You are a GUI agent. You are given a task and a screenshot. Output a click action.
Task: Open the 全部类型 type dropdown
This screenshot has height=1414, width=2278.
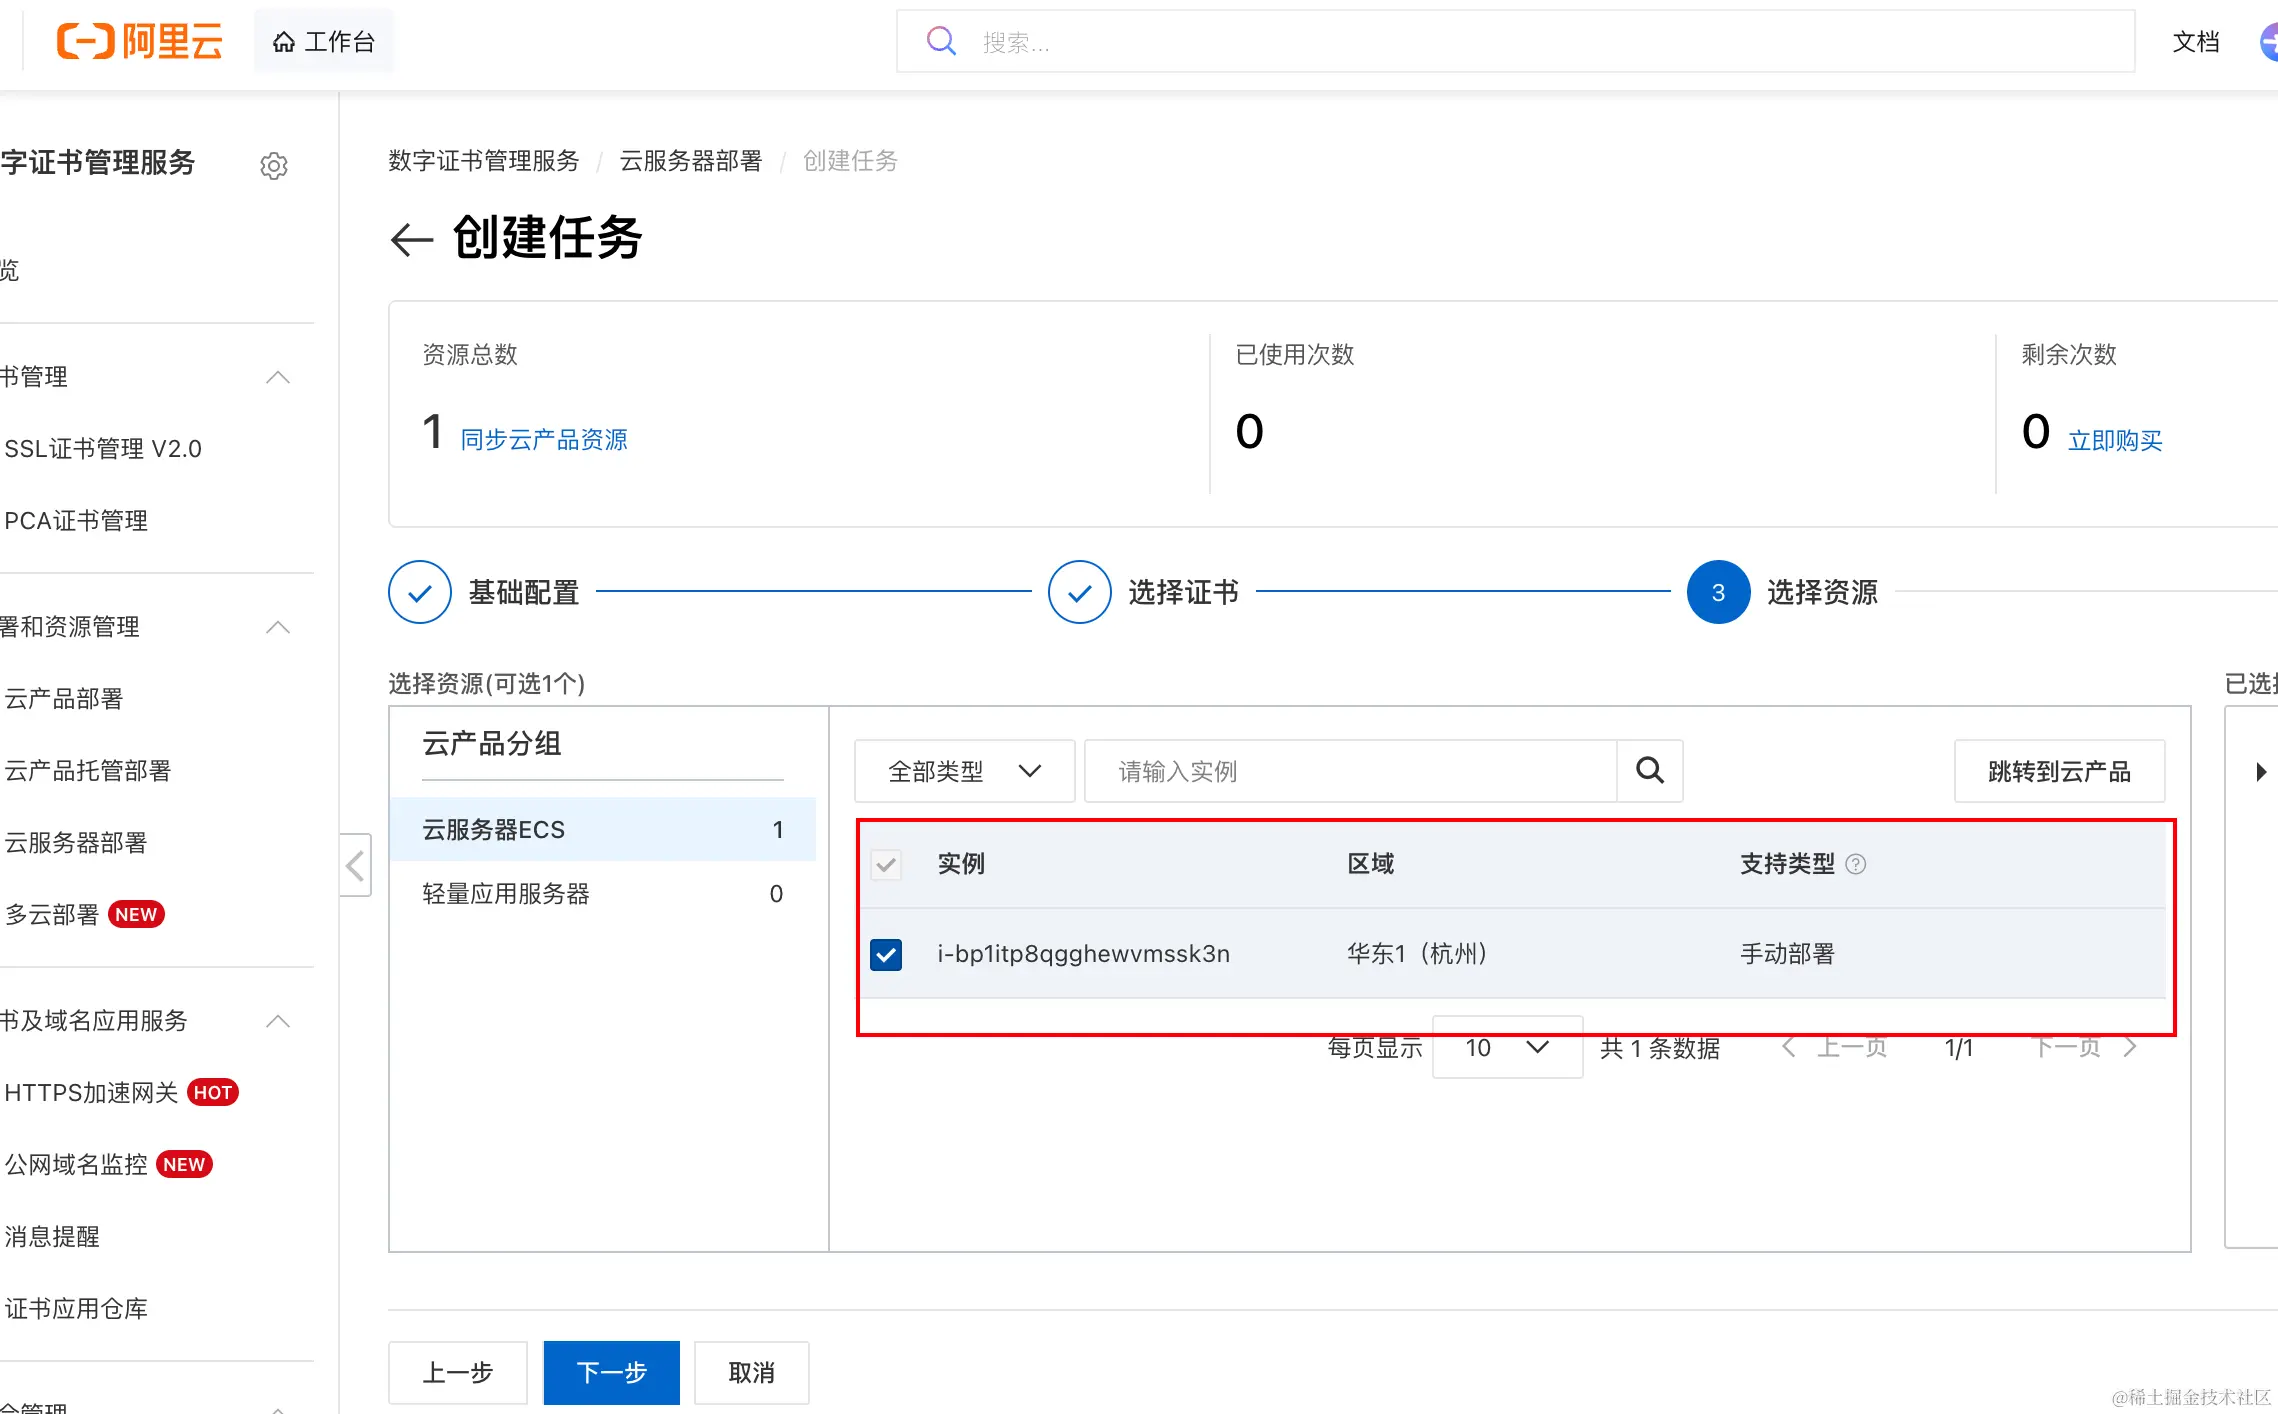point(964,771)
